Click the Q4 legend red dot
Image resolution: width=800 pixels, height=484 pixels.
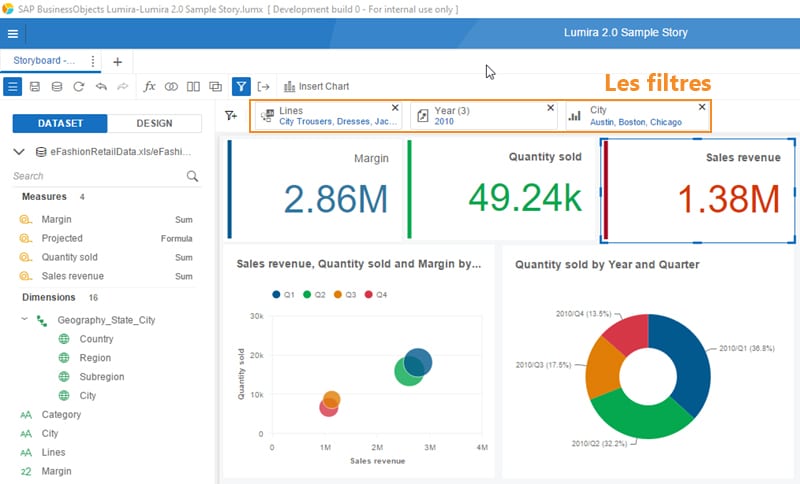coord(368,294)
